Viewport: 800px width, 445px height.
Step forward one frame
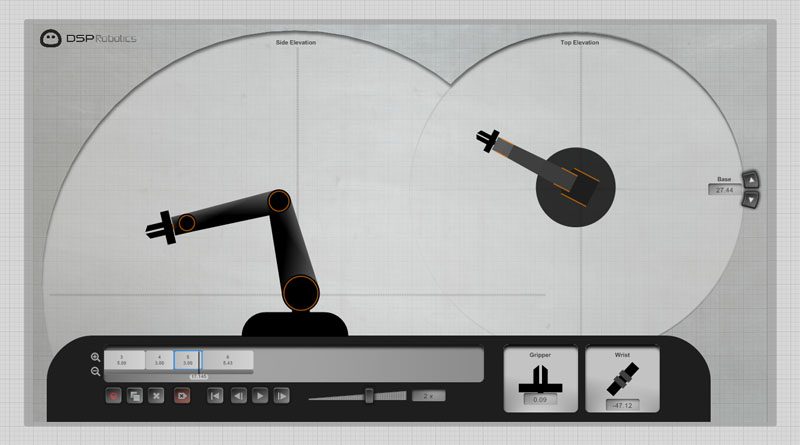[x=282, y=396]
